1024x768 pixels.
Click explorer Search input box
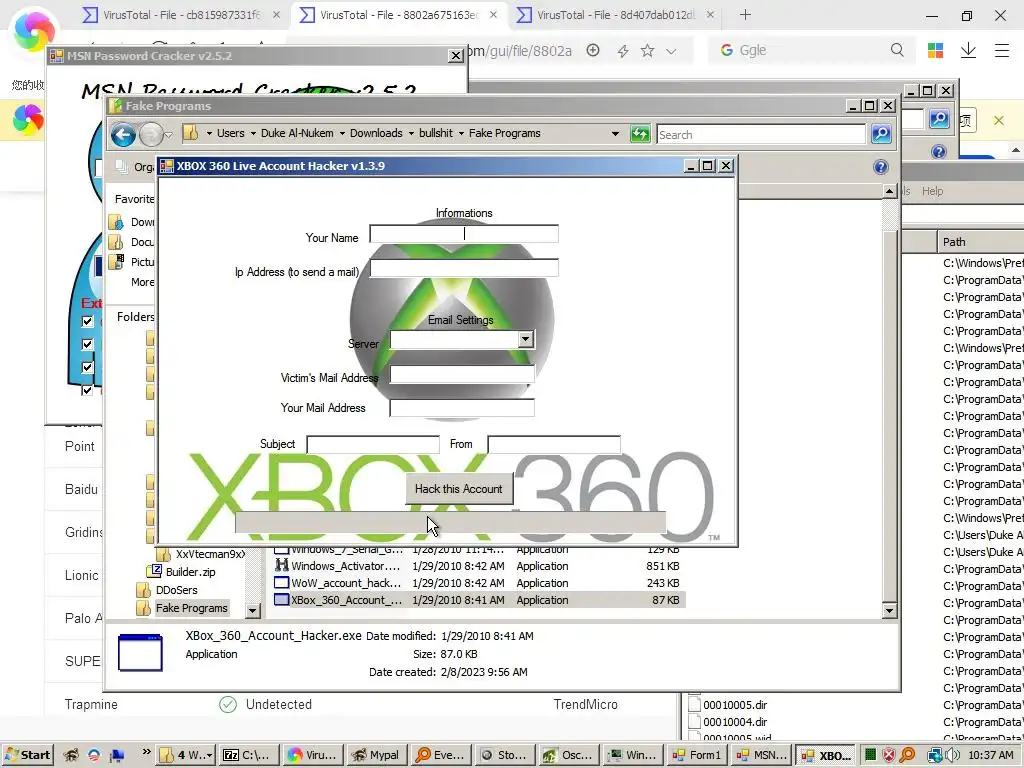(x=761, y=135)
